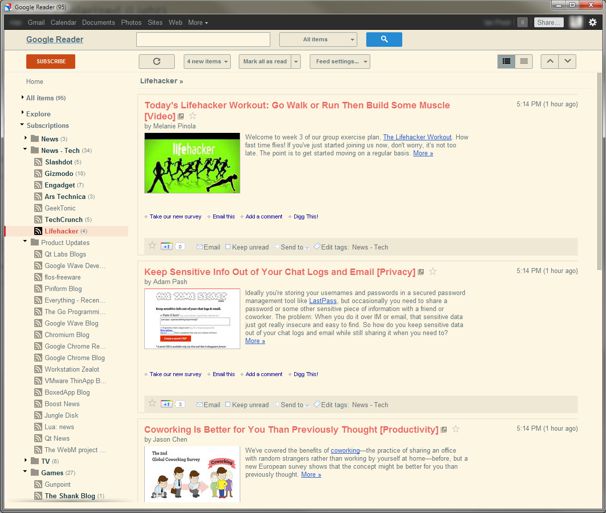Click the Google Reader logo link
The width and height of the screenshot is (606, 513).
click(x=55, y=39)
